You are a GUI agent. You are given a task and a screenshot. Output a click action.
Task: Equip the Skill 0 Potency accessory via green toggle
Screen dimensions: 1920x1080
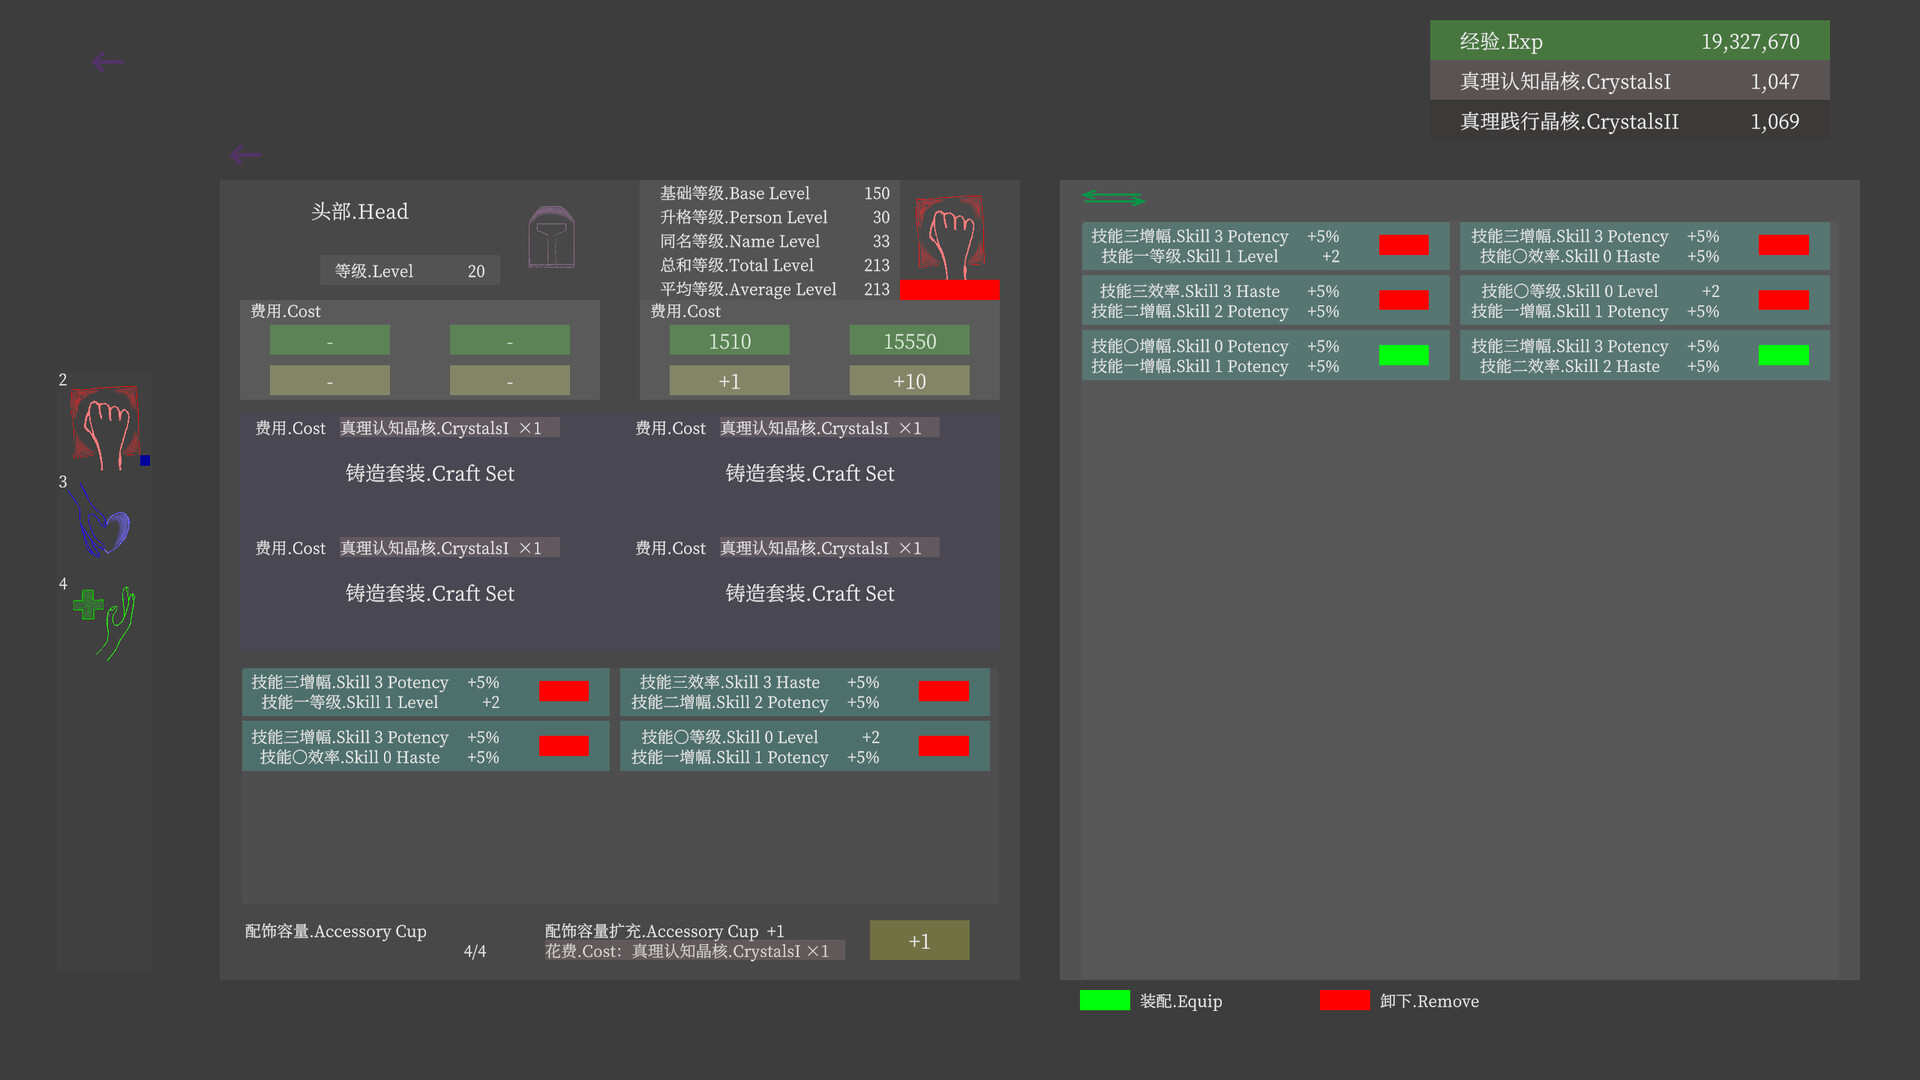[x=1403, y=355]
